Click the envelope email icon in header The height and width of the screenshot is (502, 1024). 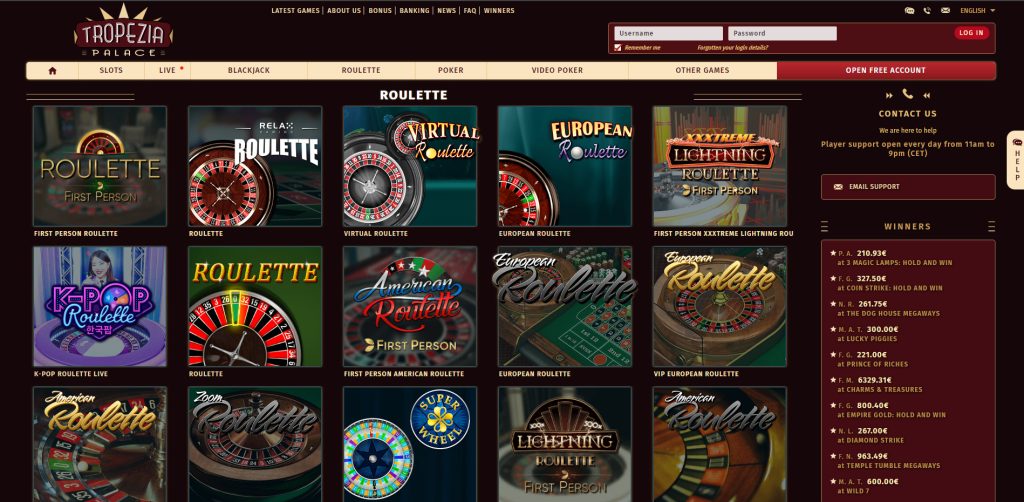[x=945, y=10]
